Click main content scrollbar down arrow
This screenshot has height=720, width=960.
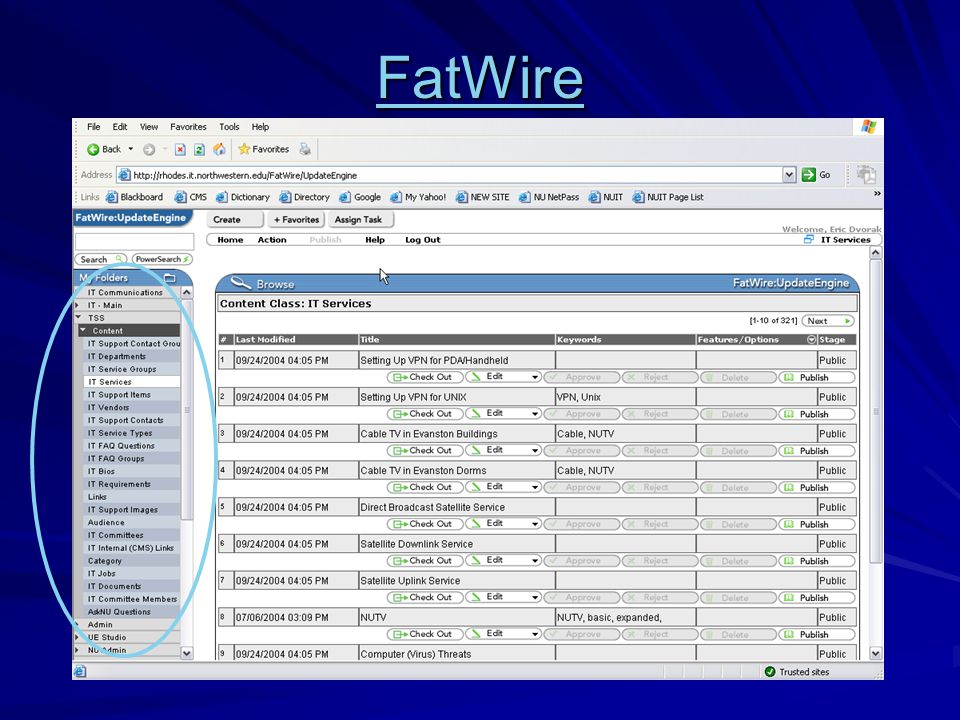pos(876,653)
